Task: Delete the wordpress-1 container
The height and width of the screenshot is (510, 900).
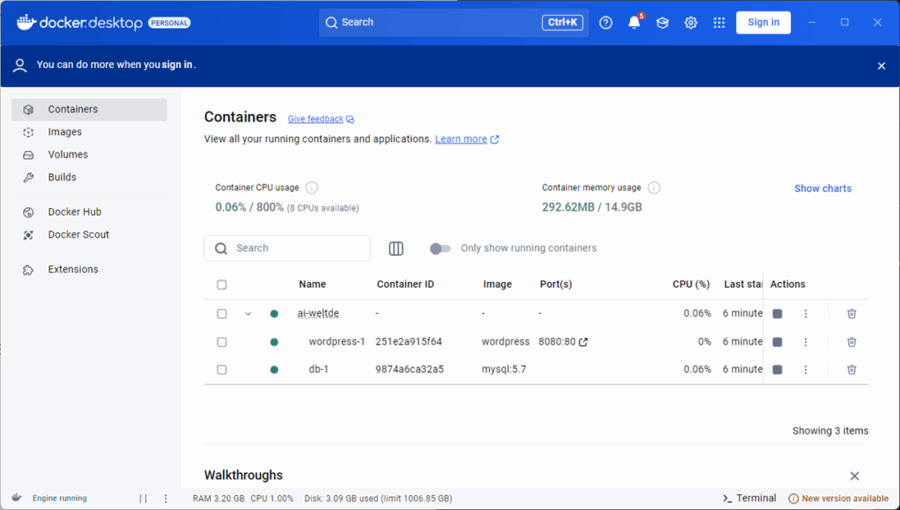Action: [852, 342]
